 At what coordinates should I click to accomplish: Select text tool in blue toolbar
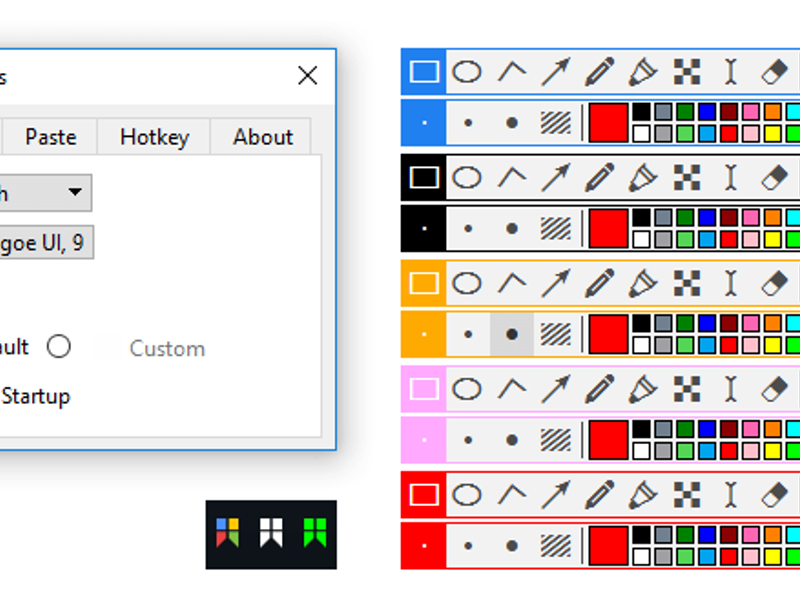[x=731, y=71]
